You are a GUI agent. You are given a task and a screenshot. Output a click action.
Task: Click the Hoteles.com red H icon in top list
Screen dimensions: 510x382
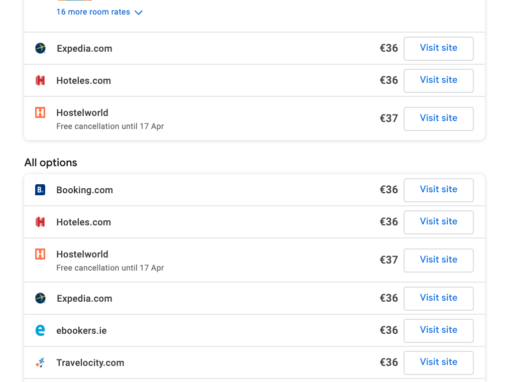point(40,80)
